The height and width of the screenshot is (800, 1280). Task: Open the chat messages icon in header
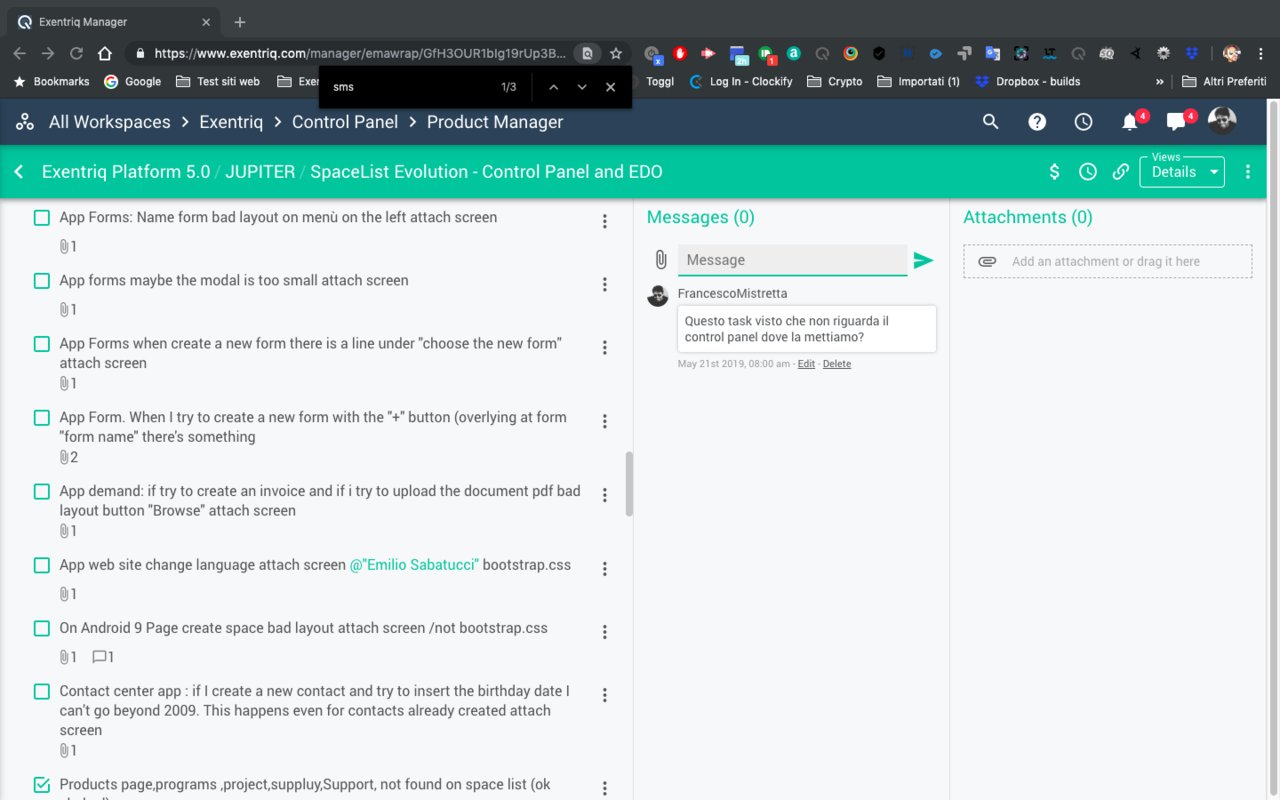point(1176,122)
